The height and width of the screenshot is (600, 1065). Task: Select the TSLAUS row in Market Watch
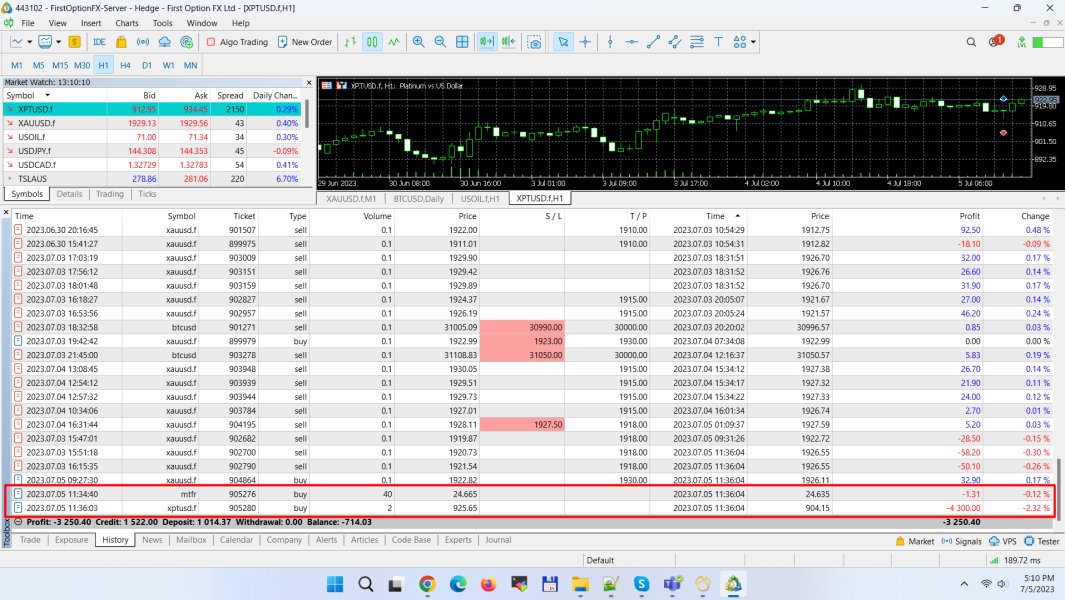[x=154, y=179]
